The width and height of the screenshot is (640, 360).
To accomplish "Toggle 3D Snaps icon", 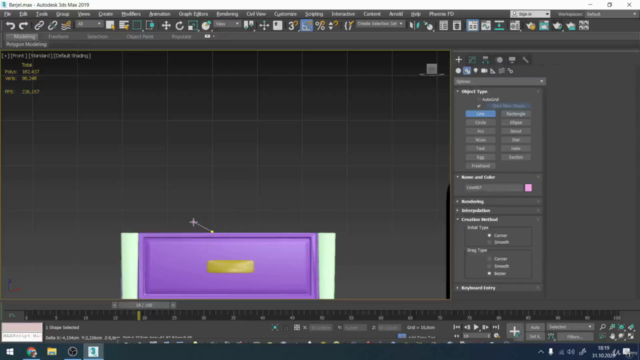I will coord(293,26).
